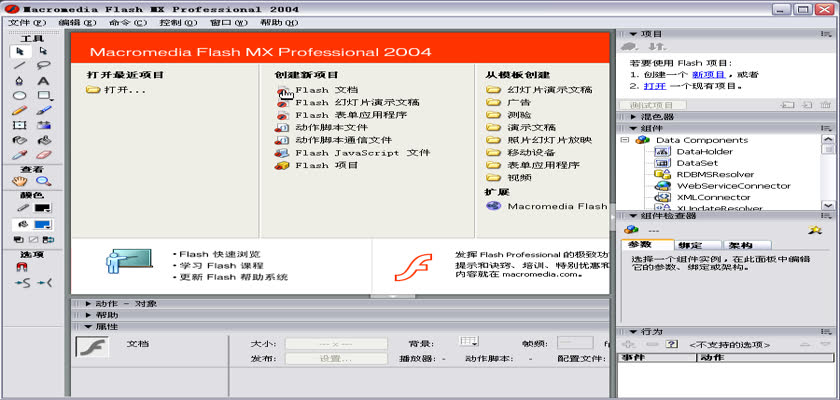Select the Lasso tool
The width and height of the screenshot is (840, 400).
point(43,66)
